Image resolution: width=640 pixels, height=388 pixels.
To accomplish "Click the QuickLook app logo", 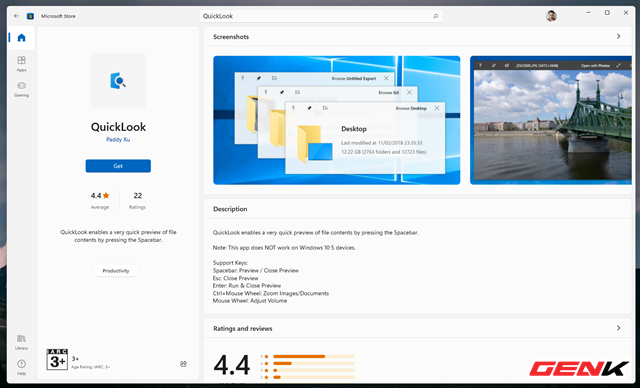I will tap(118, 81).
